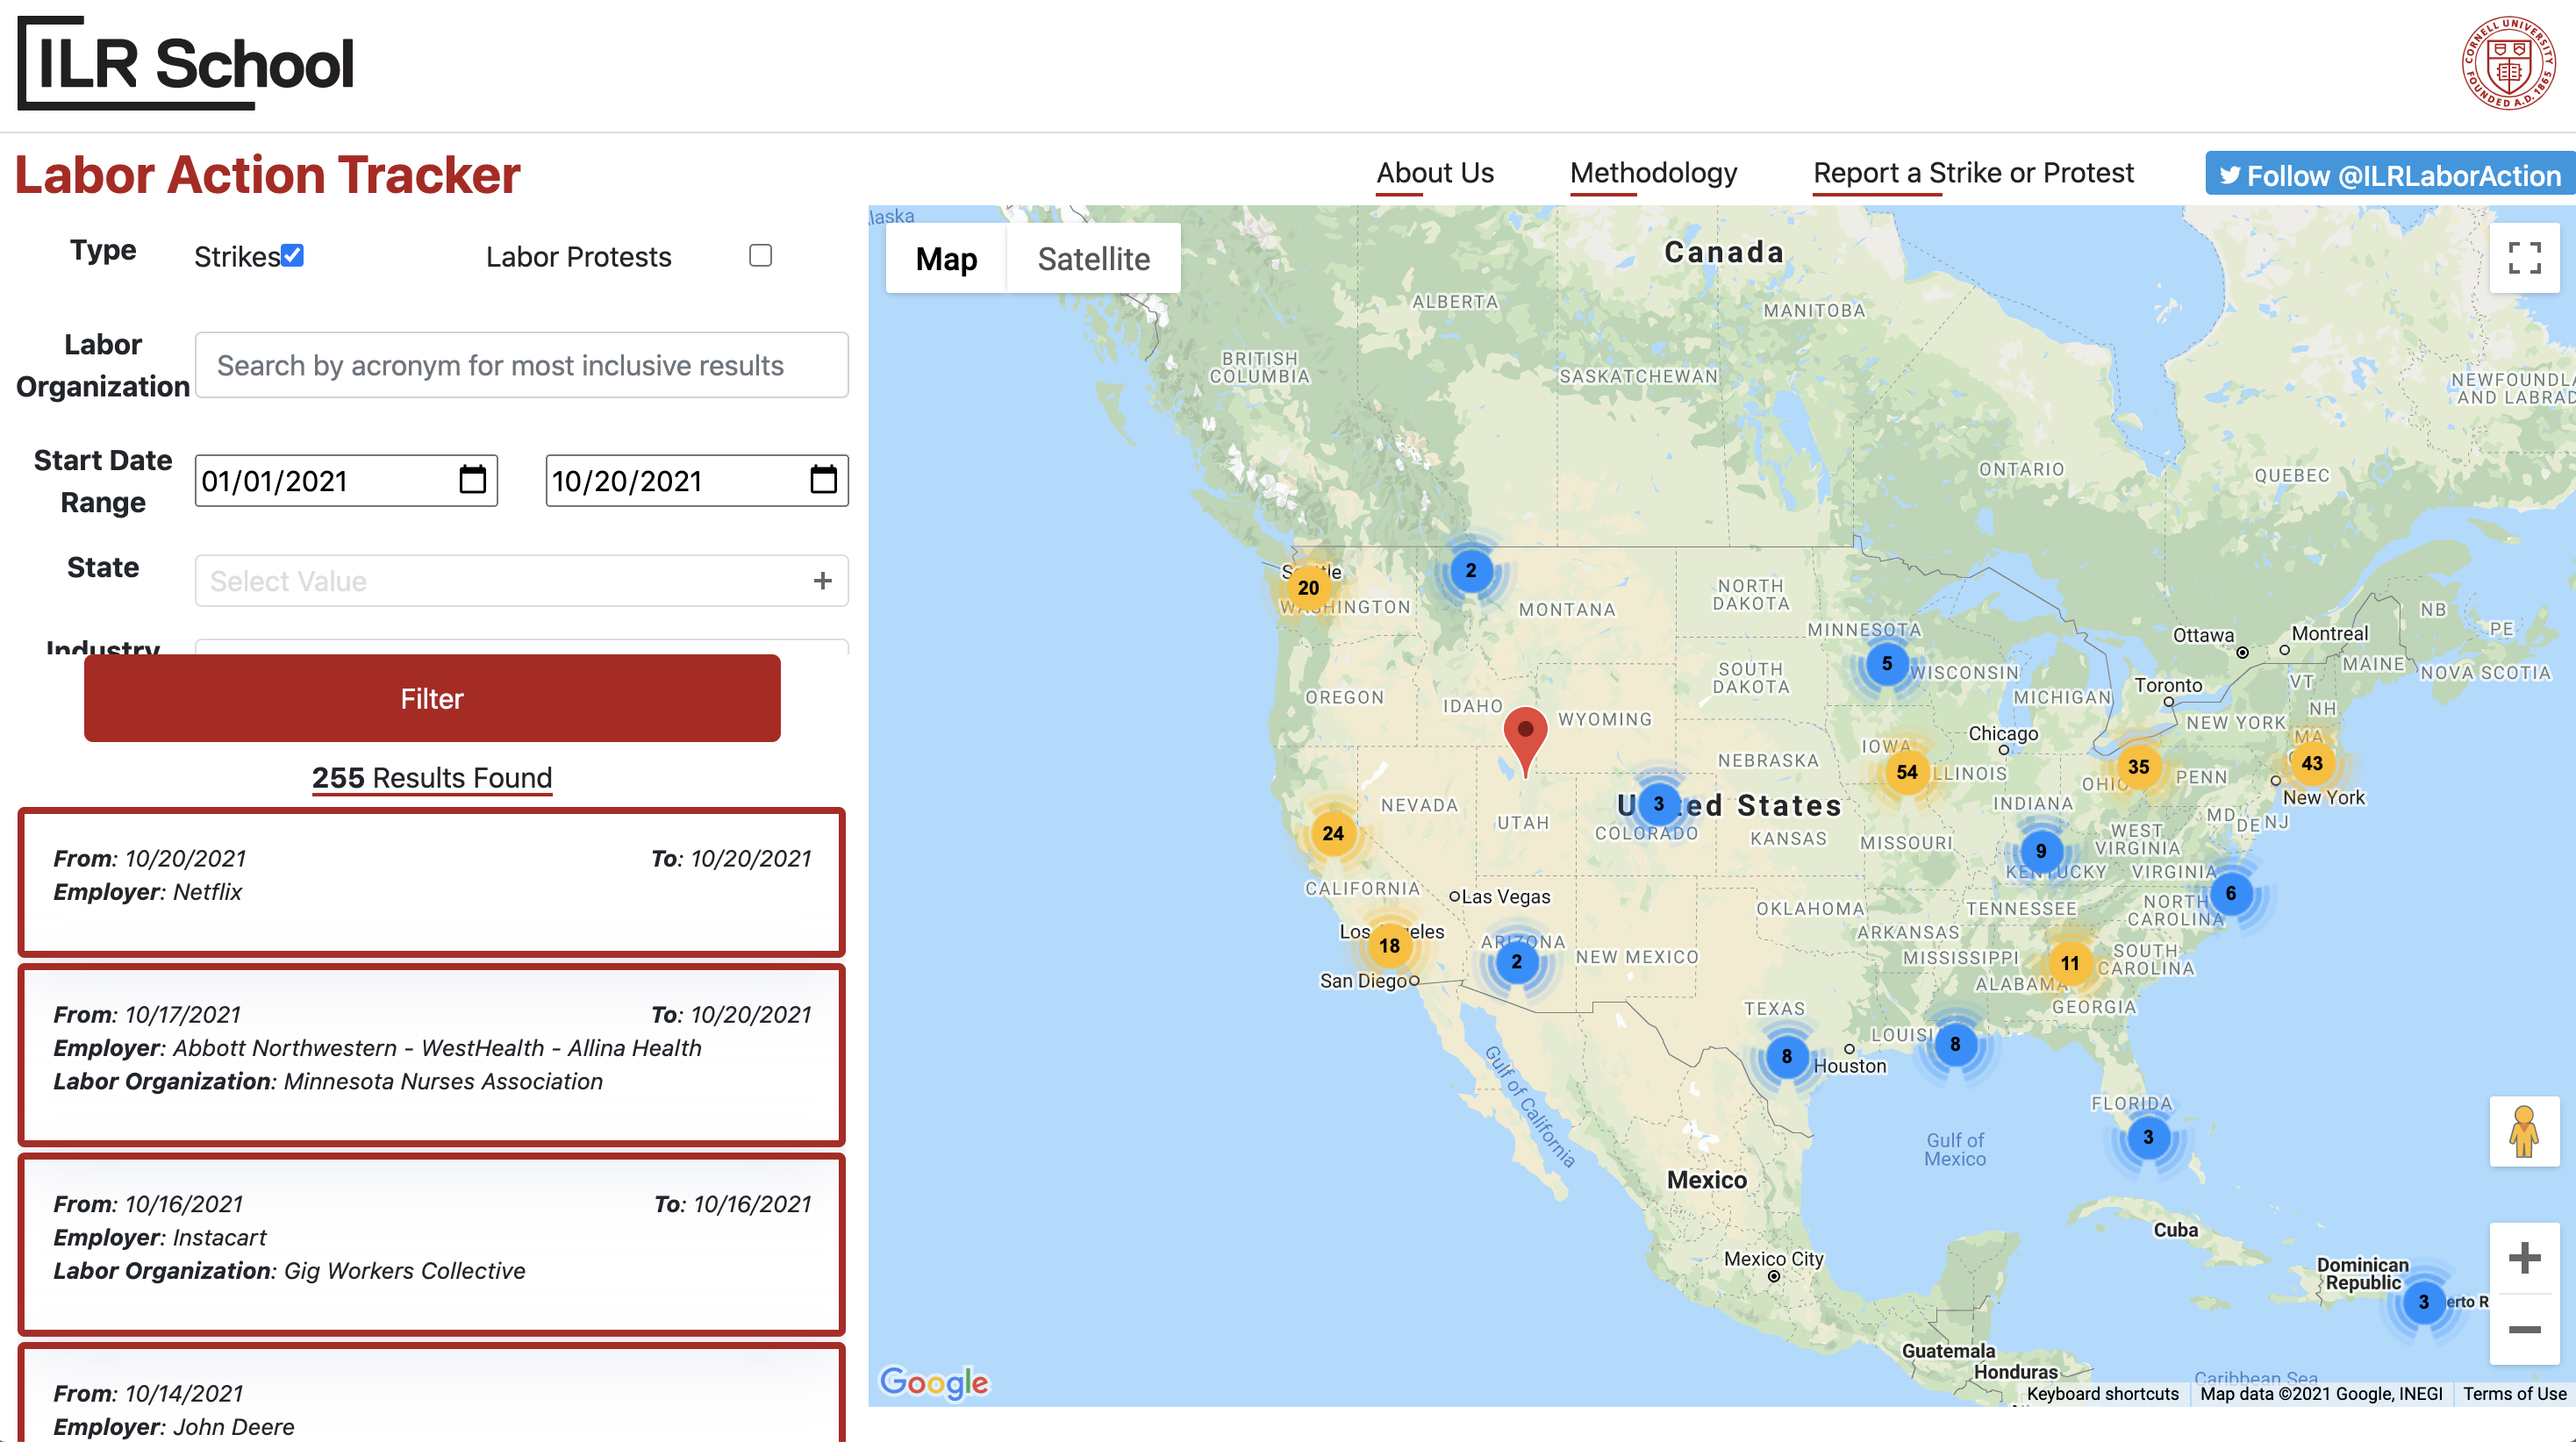Click the ILR School logo
The height and width of the screenshot is (1442, 2576).
pyautogui.click(x=187, y=62)
